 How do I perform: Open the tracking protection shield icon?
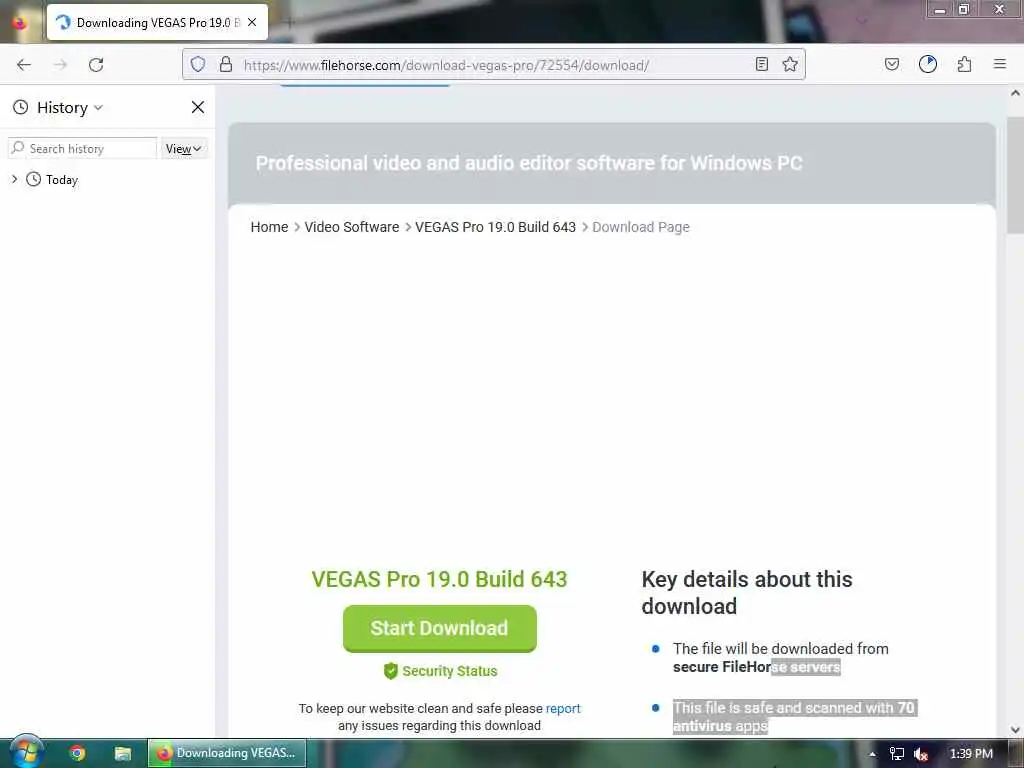(x=198, y=64)
